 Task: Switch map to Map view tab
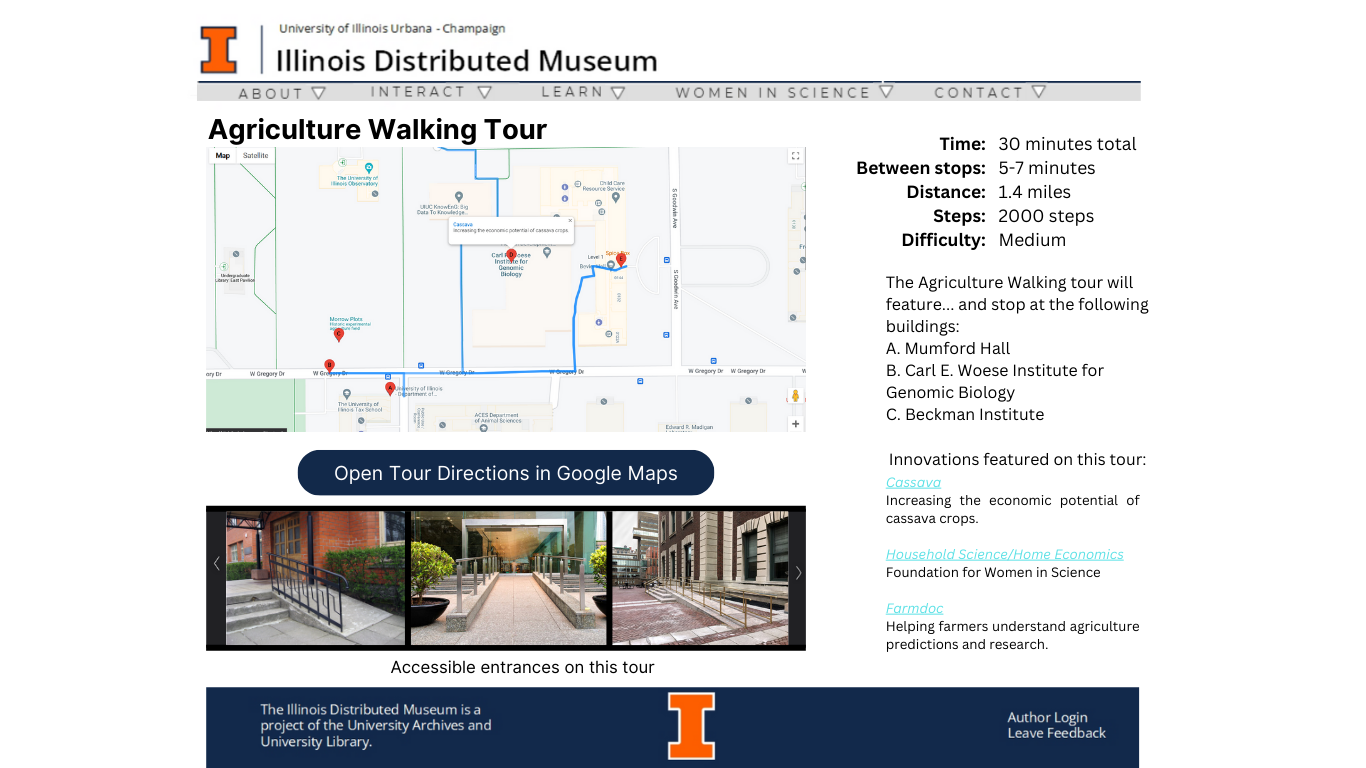tap(222, 155)
